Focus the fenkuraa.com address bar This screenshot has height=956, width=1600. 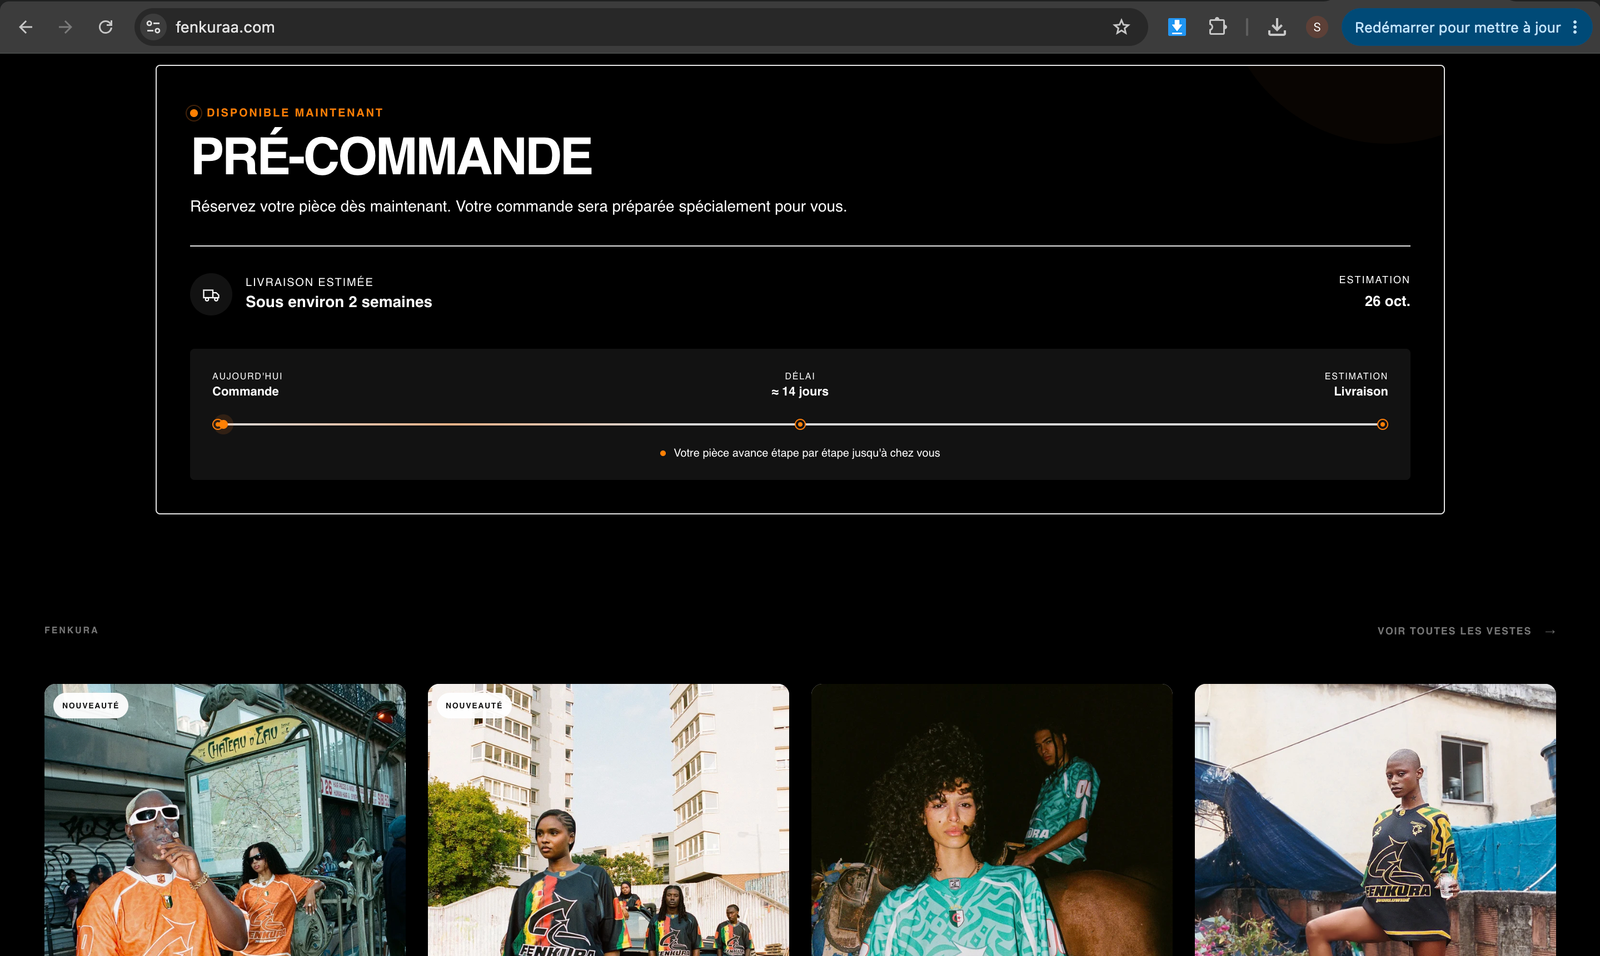640,27
